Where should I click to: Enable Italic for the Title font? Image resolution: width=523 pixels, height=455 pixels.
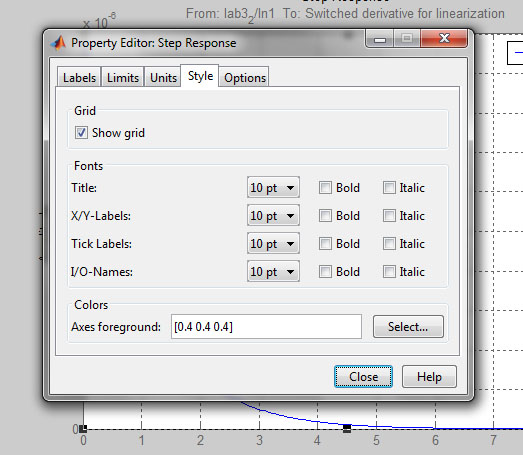[x=389, y=187]
